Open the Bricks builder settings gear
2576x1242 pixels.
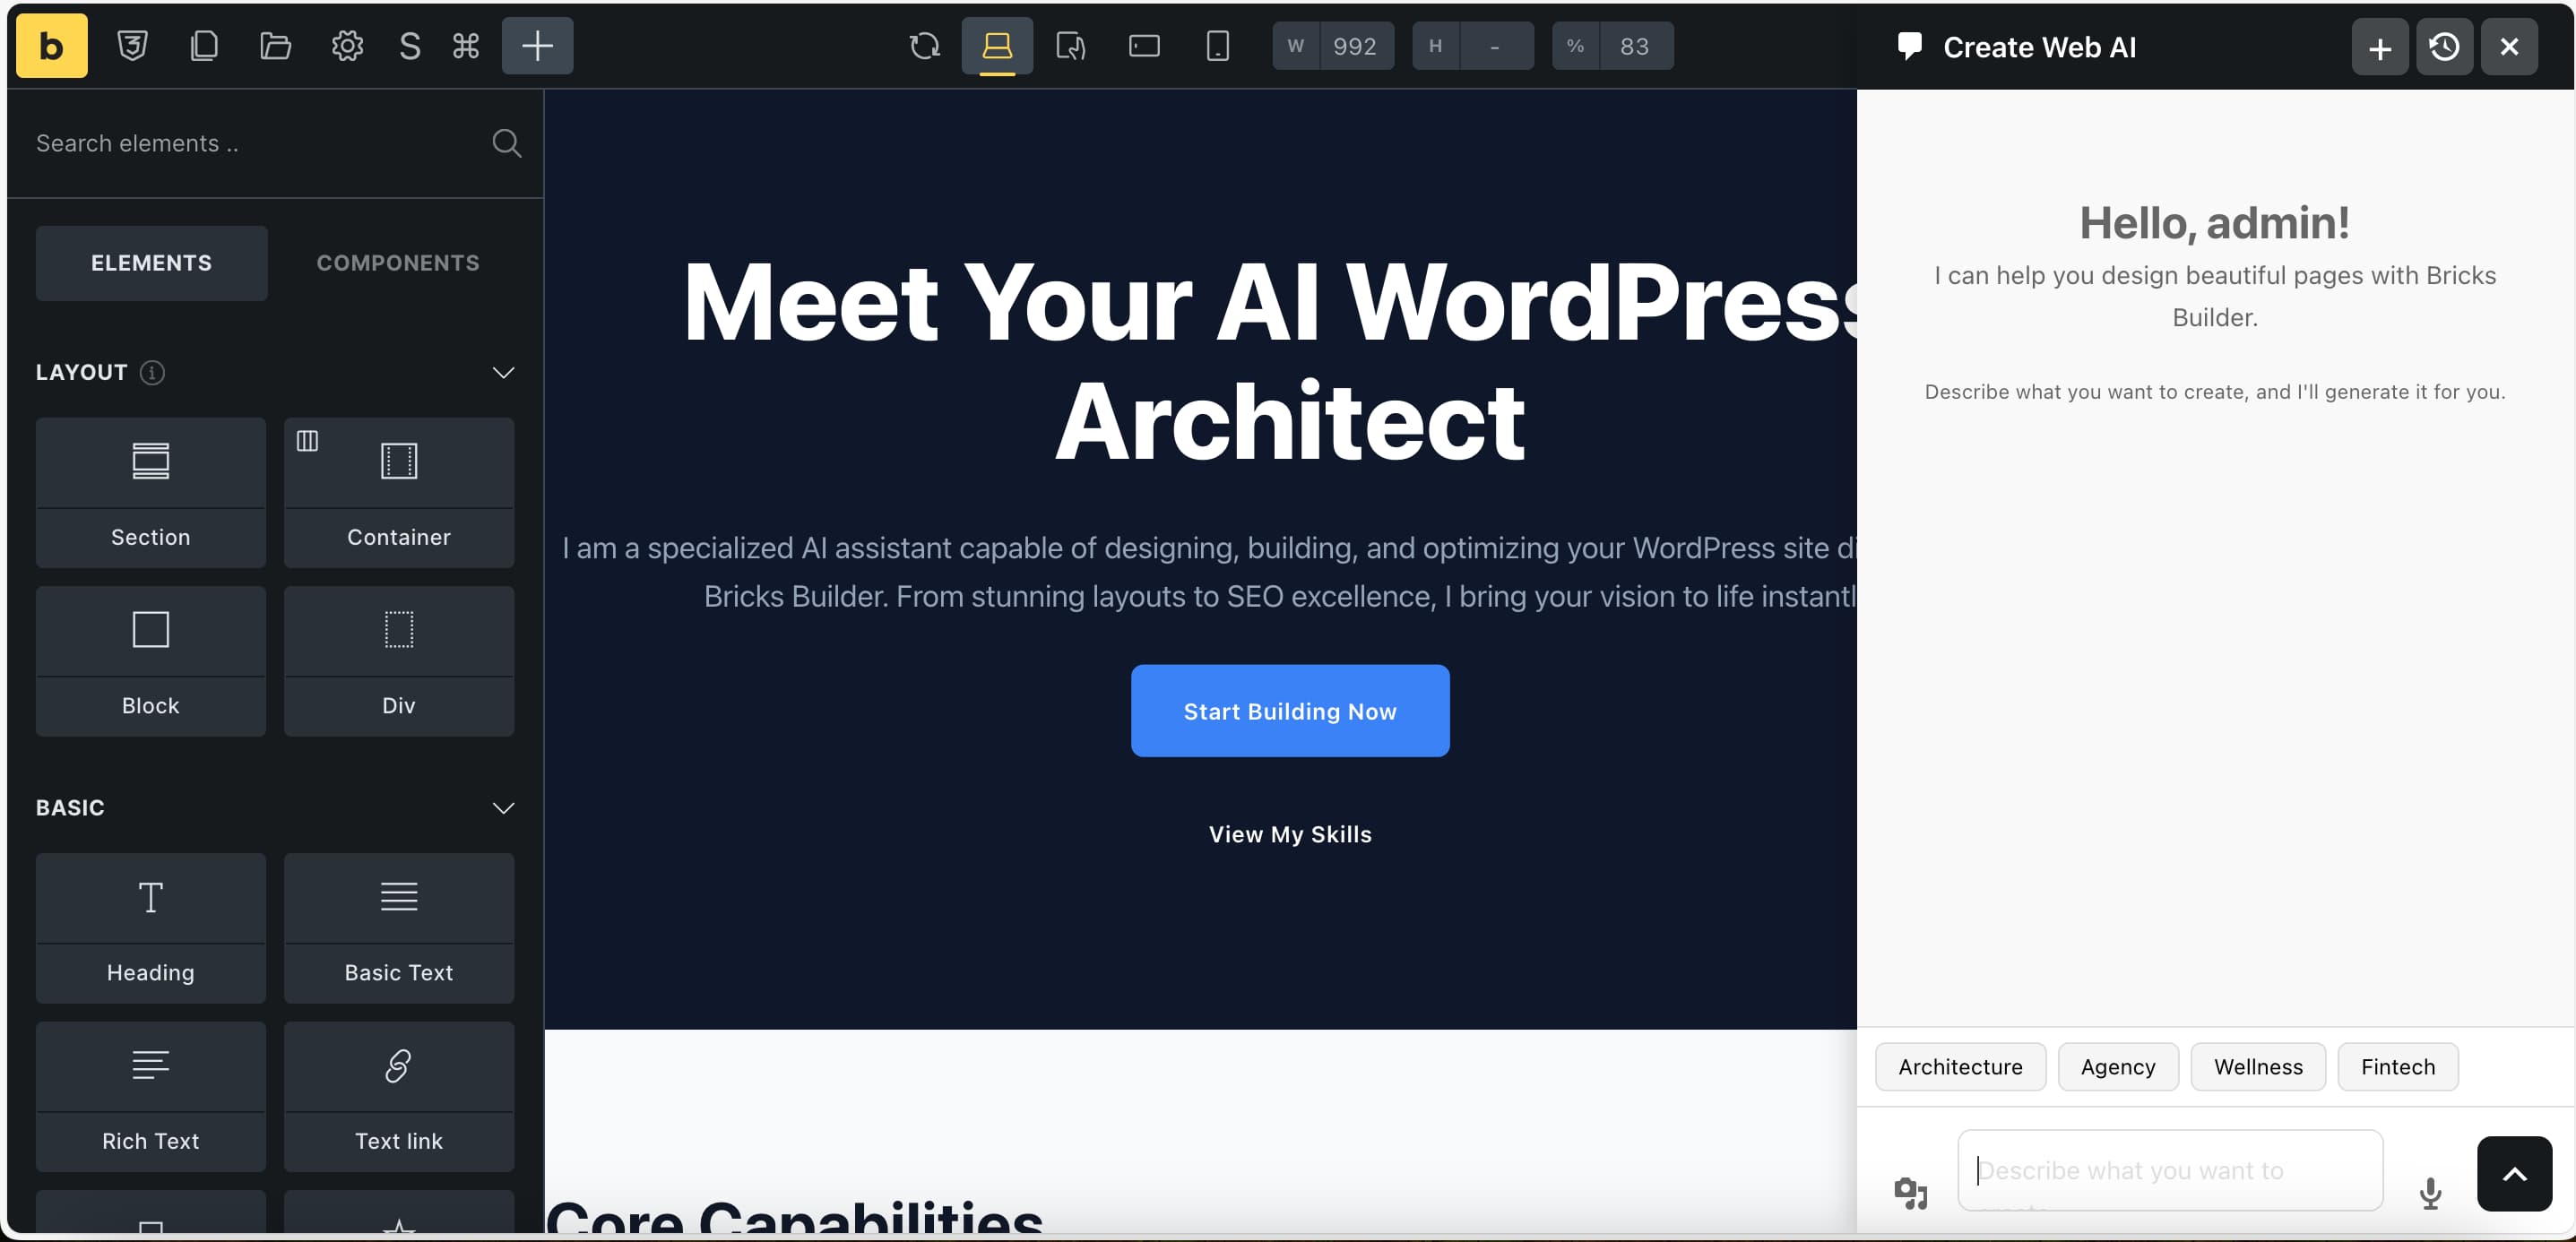click(346, 45)
